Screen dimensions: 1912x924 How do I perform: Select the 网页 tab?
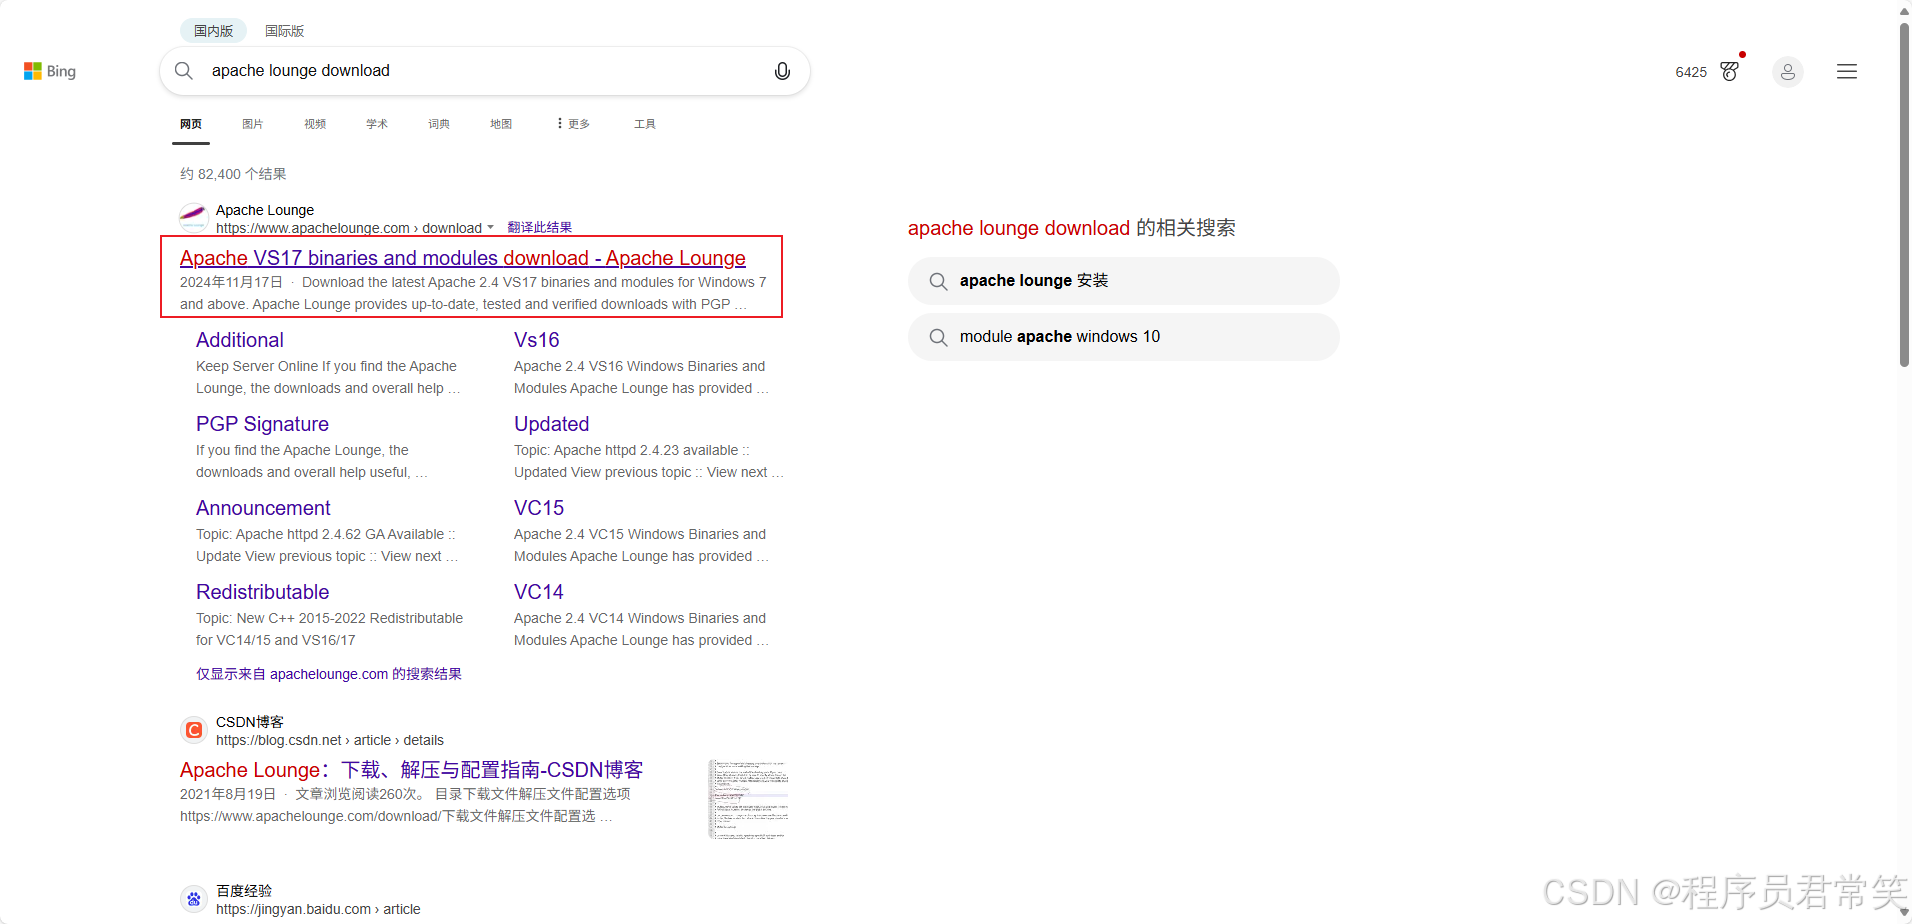191,124
